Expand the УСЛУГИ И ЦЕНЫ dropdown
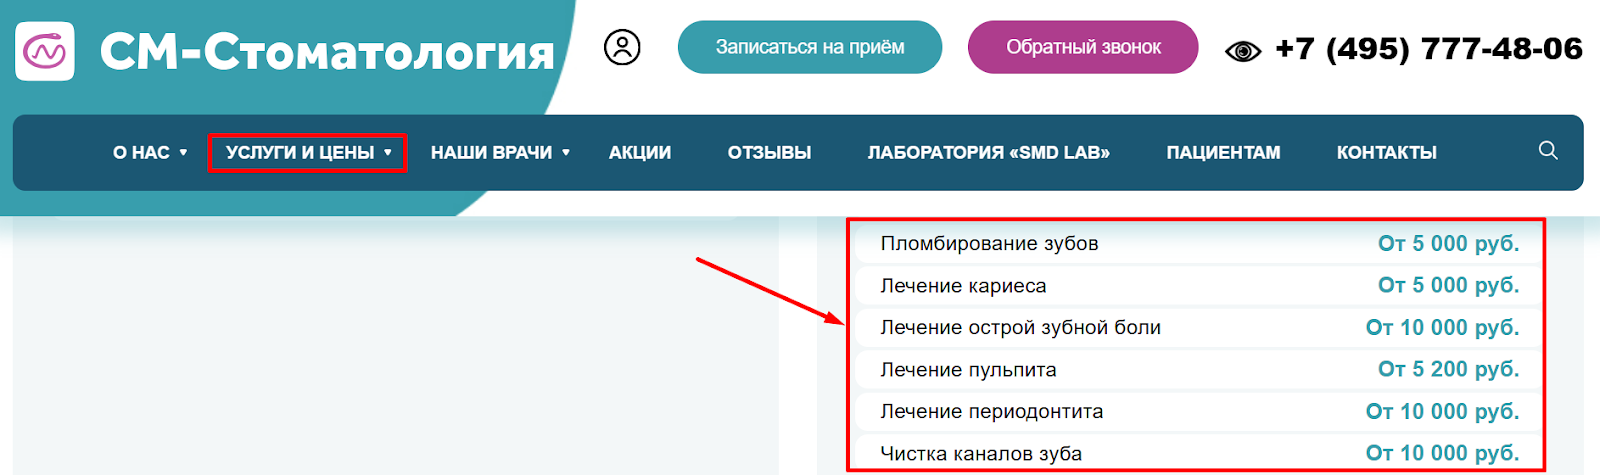 tap(308, 153)
